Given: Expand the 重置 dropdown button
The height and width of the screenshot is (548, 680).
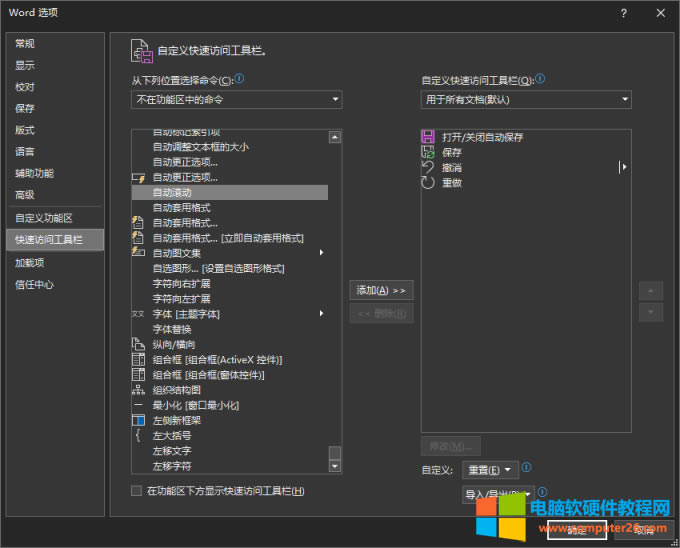Looking at the screenshot, I should [493, 469].
